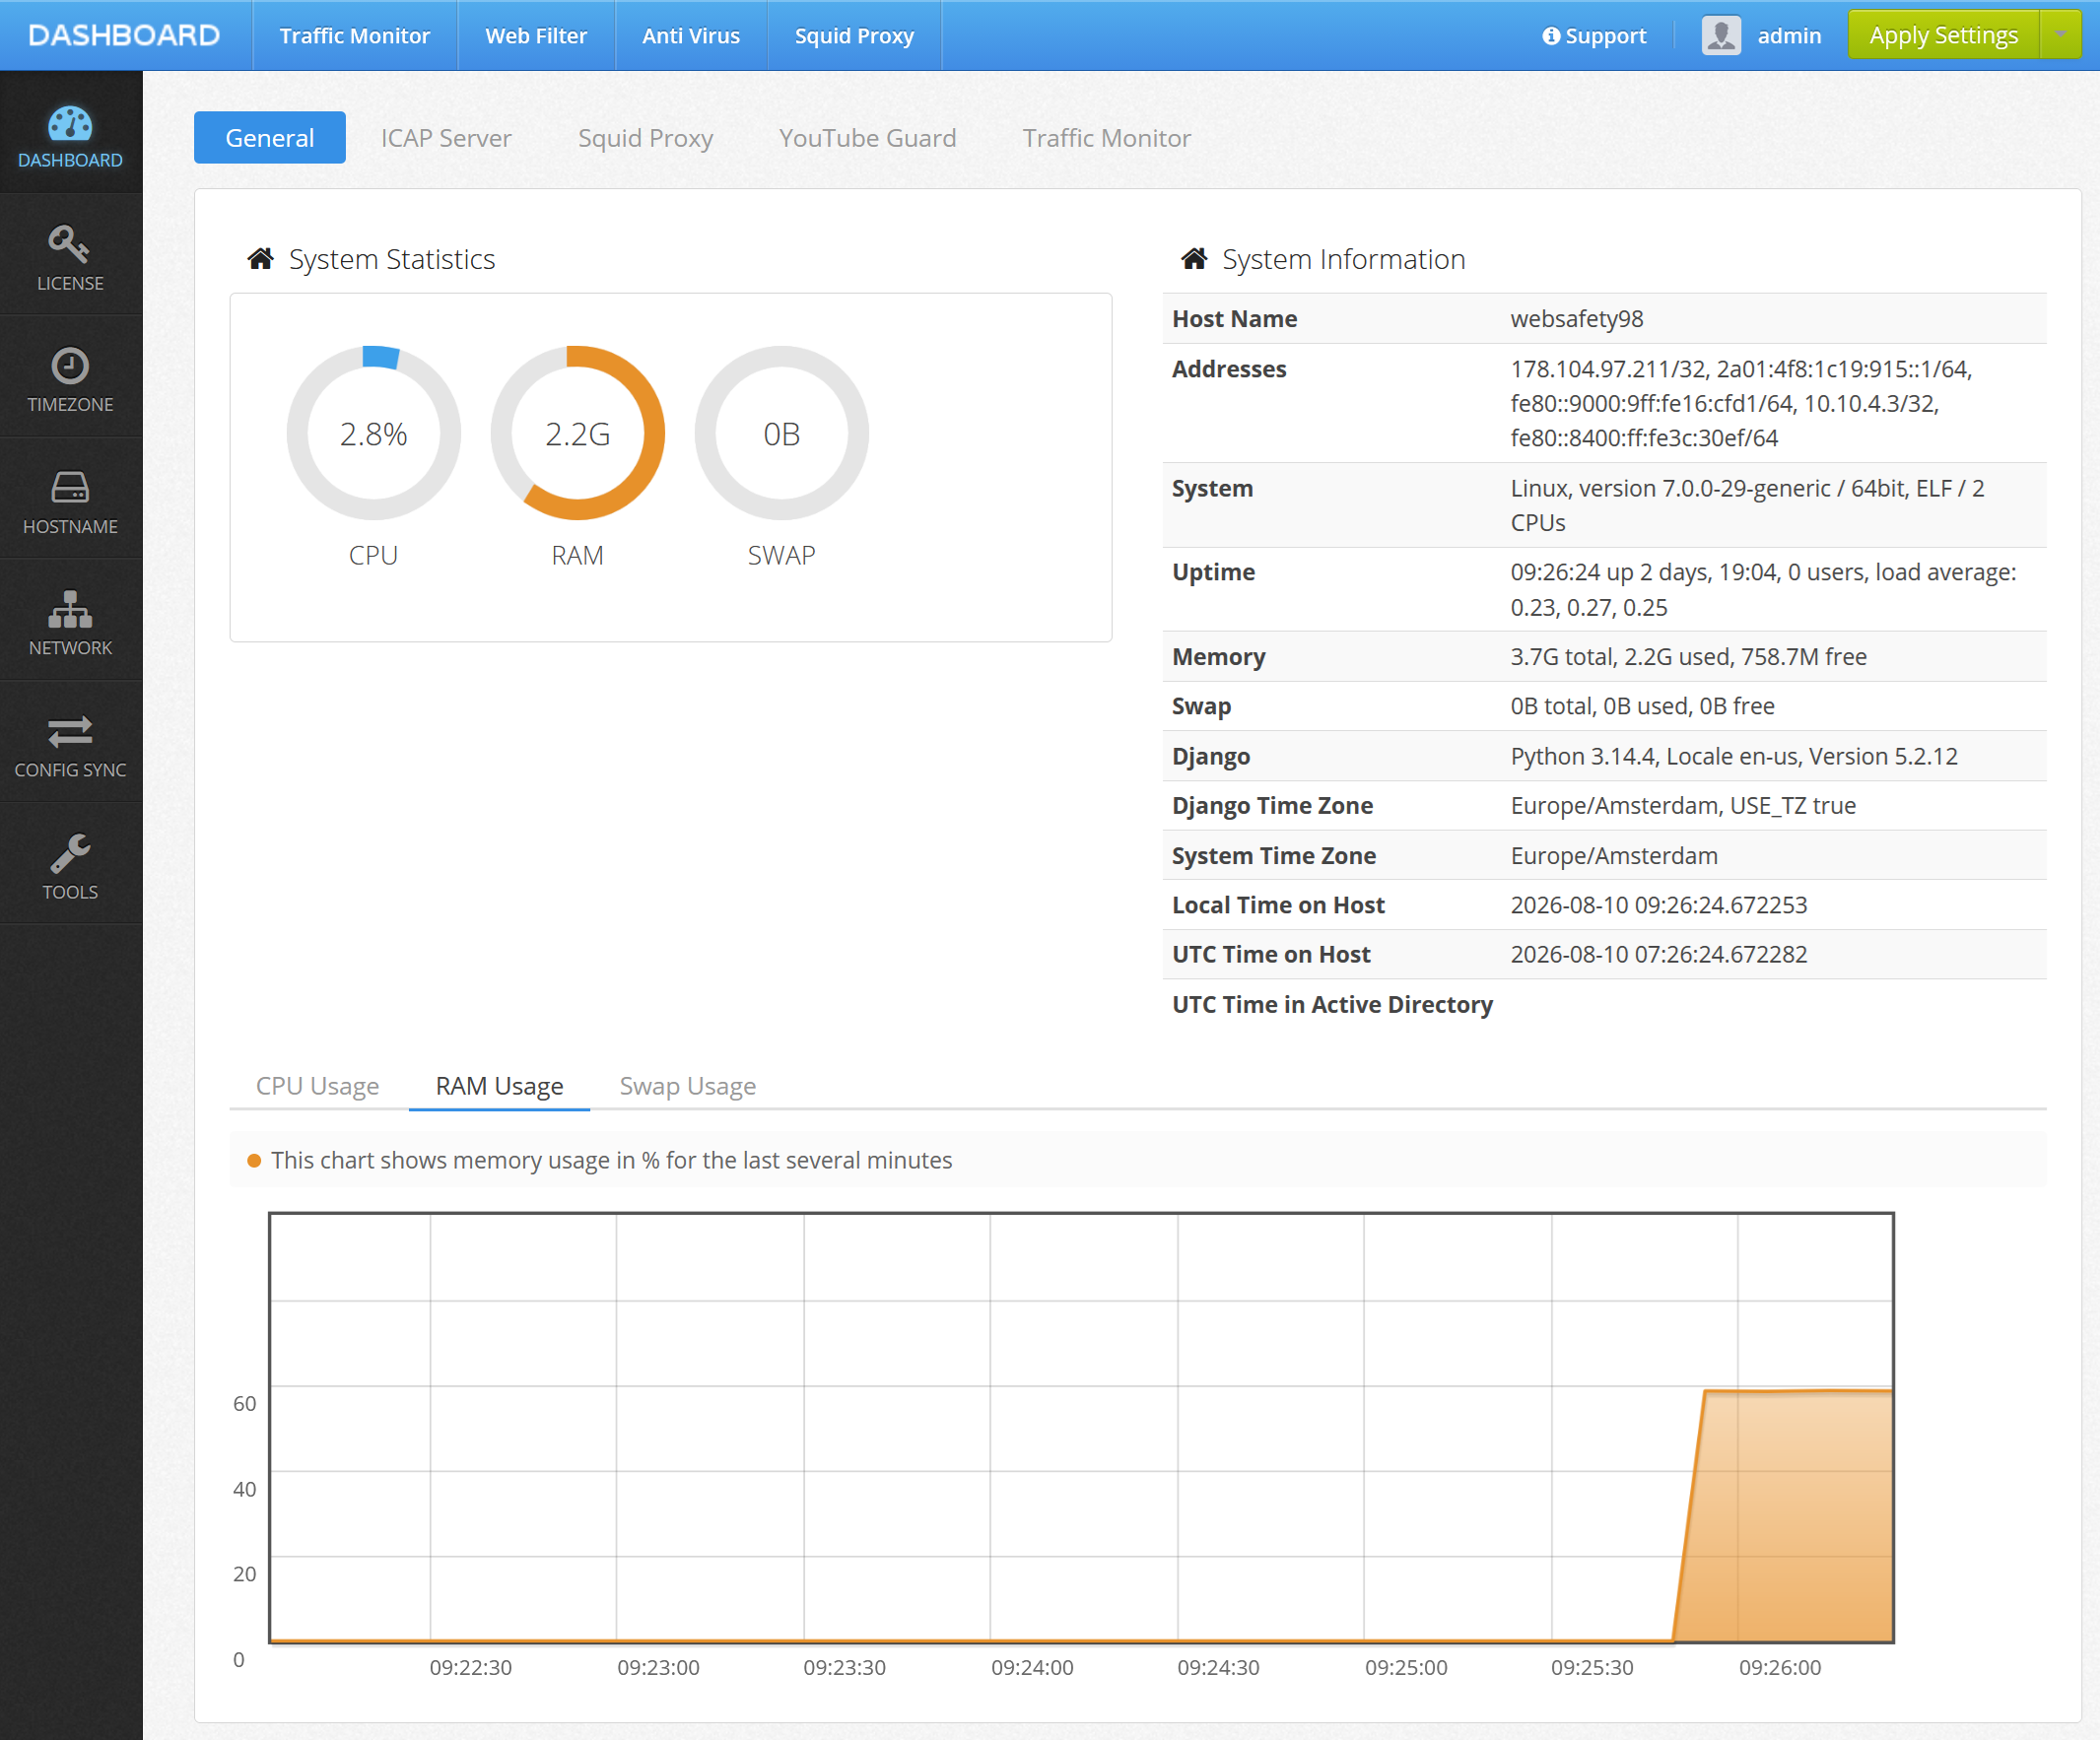Open Anti Virus in top navigation
2100x1740 pixels.
[x=691, y=35]
